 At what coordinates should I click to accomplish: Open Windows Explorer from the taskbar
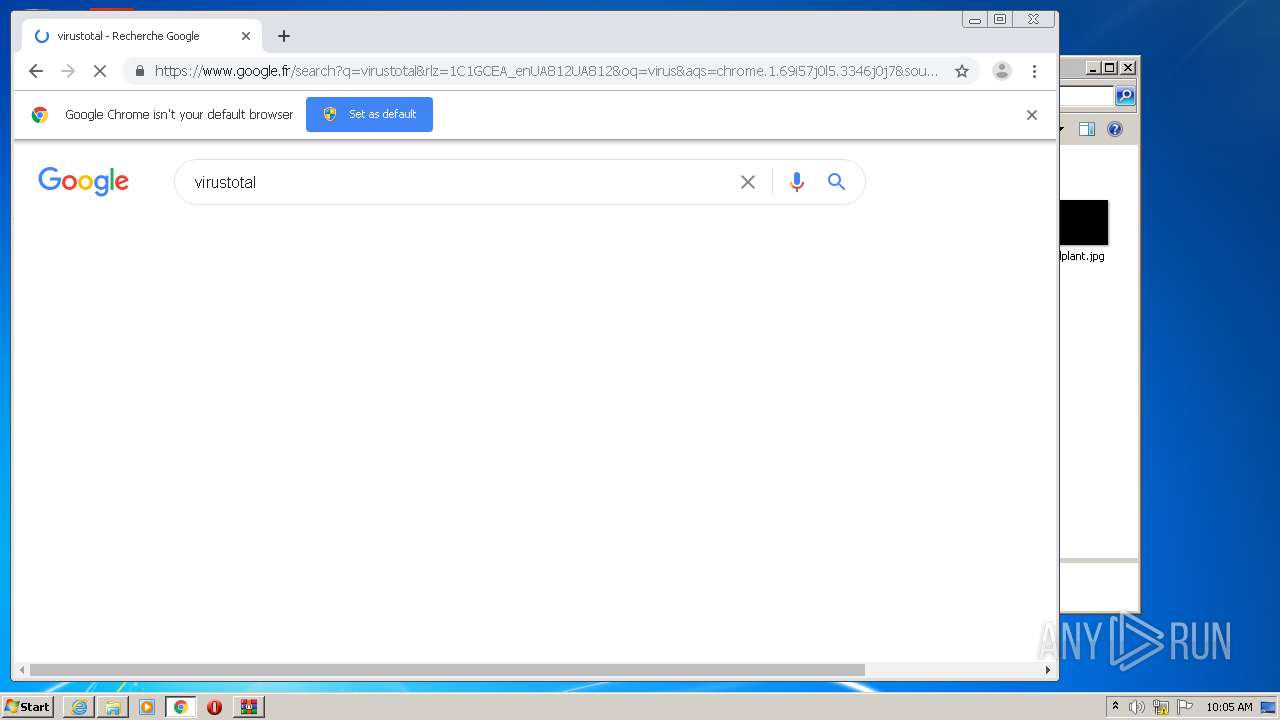coord(113,707)
